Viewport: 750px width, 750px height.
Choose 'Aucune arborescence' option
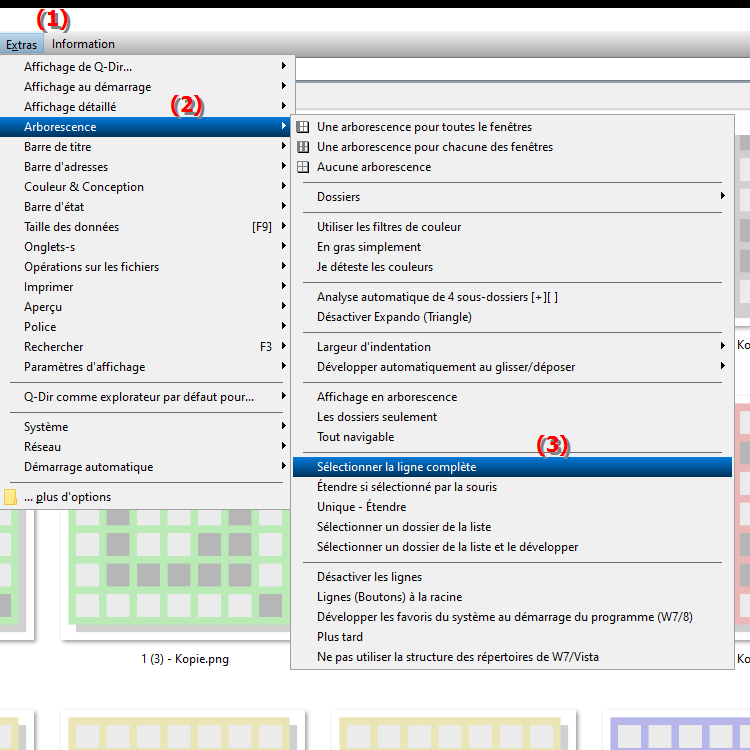pos(512,167)
